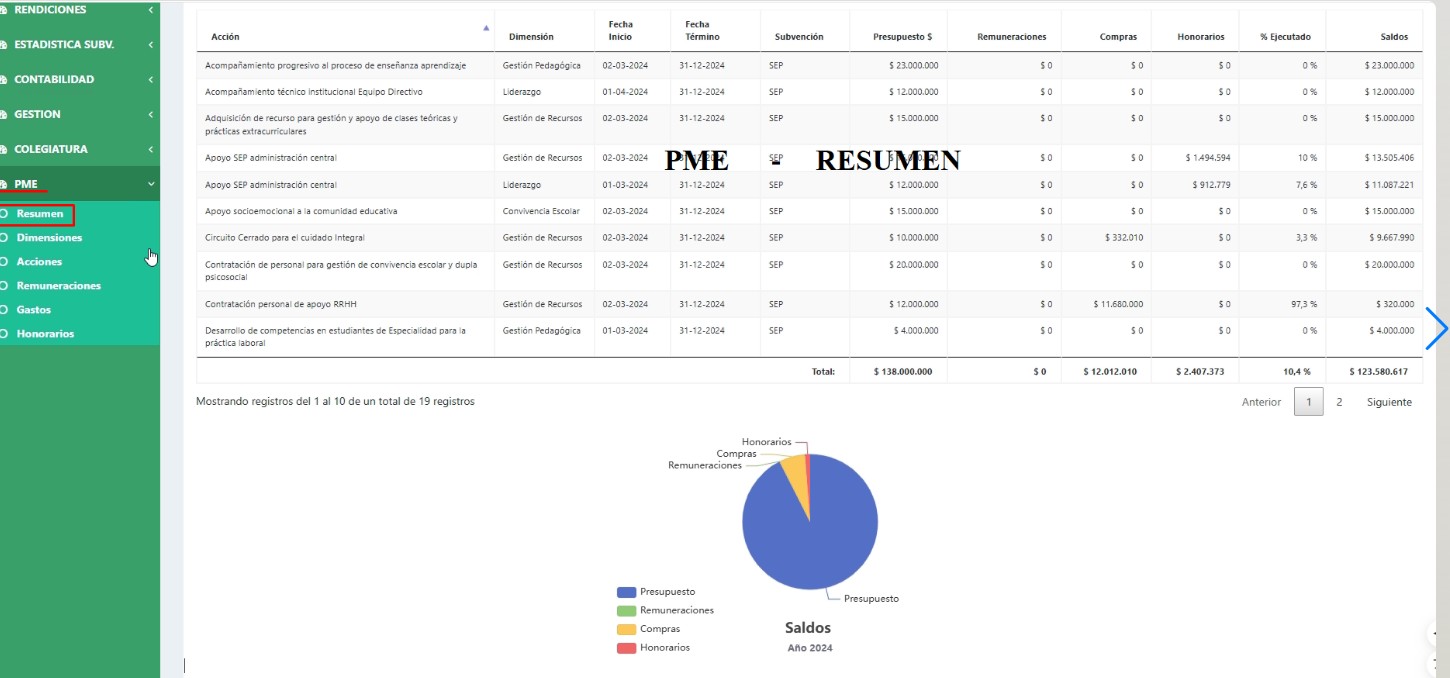The width and height of the screenshot is (1450, 678).
Task: Click the 'Saldos' chart title
Action: click(x=808, y=628)
